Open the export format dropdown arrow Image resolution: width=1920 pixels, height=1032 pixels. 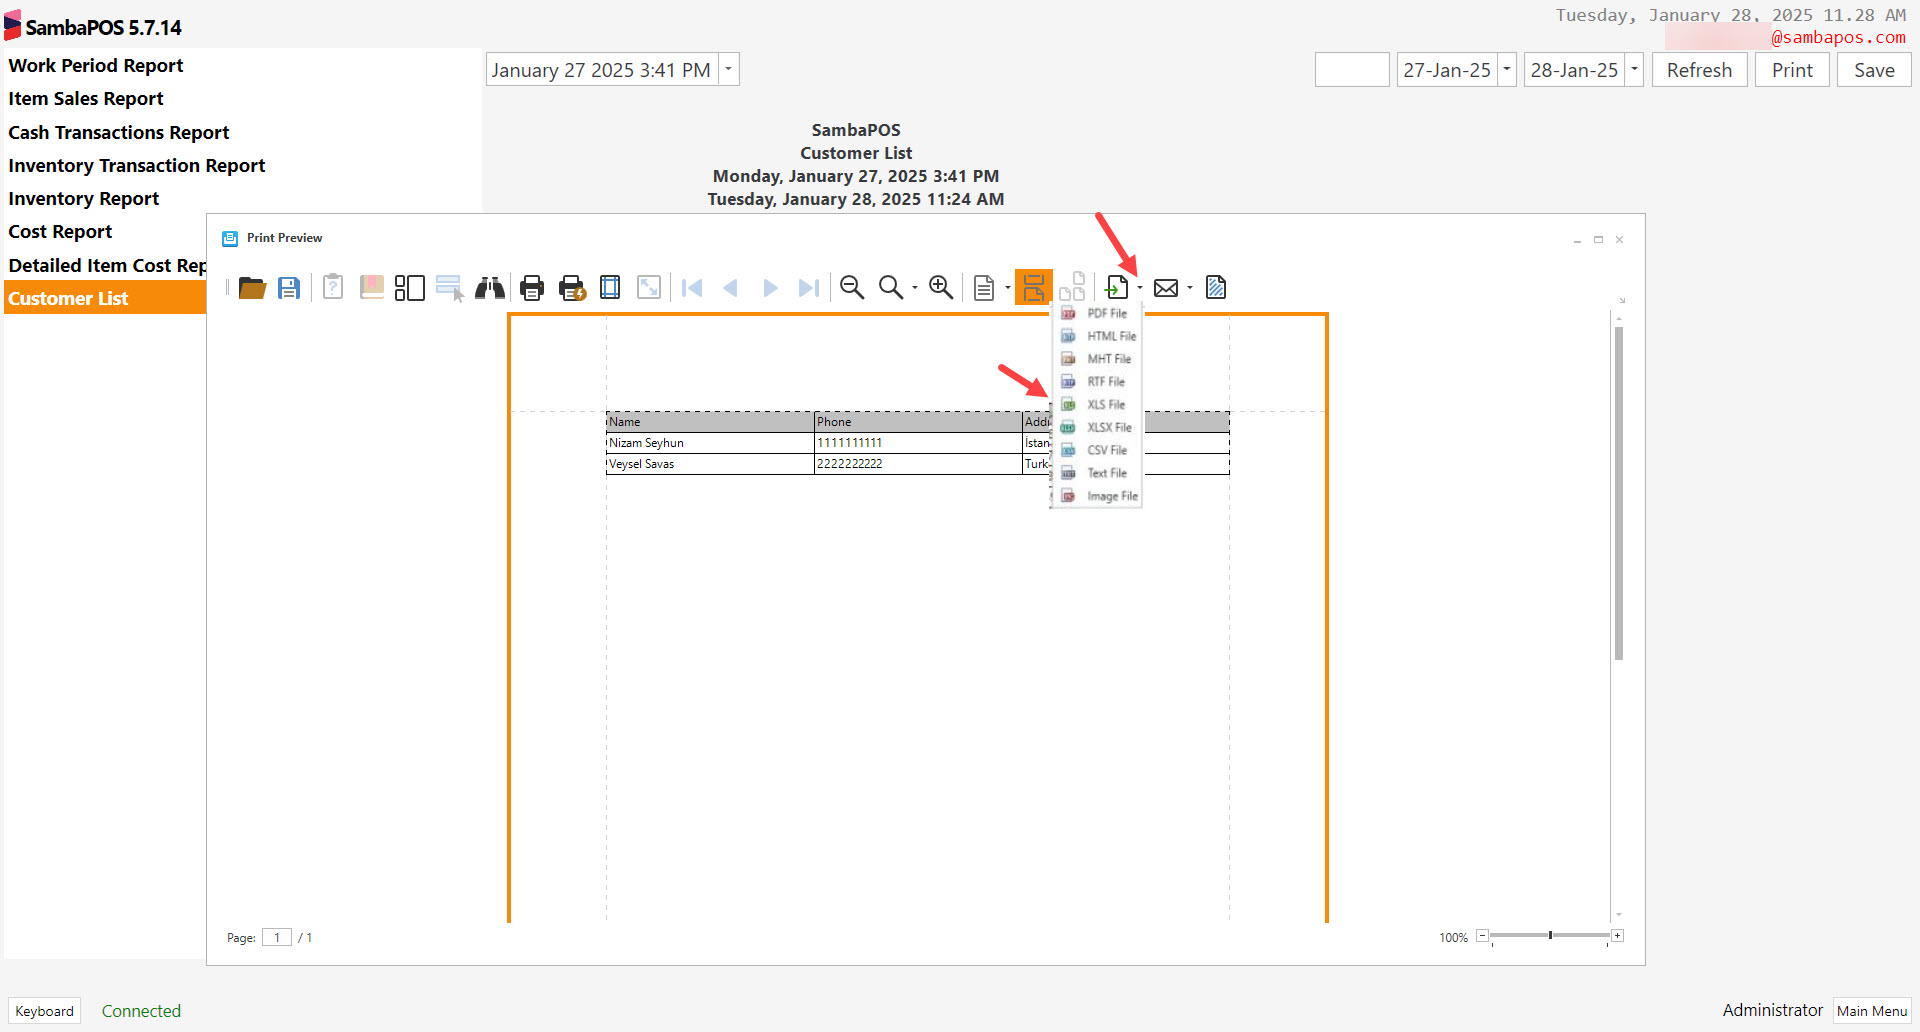[1140, 288]
